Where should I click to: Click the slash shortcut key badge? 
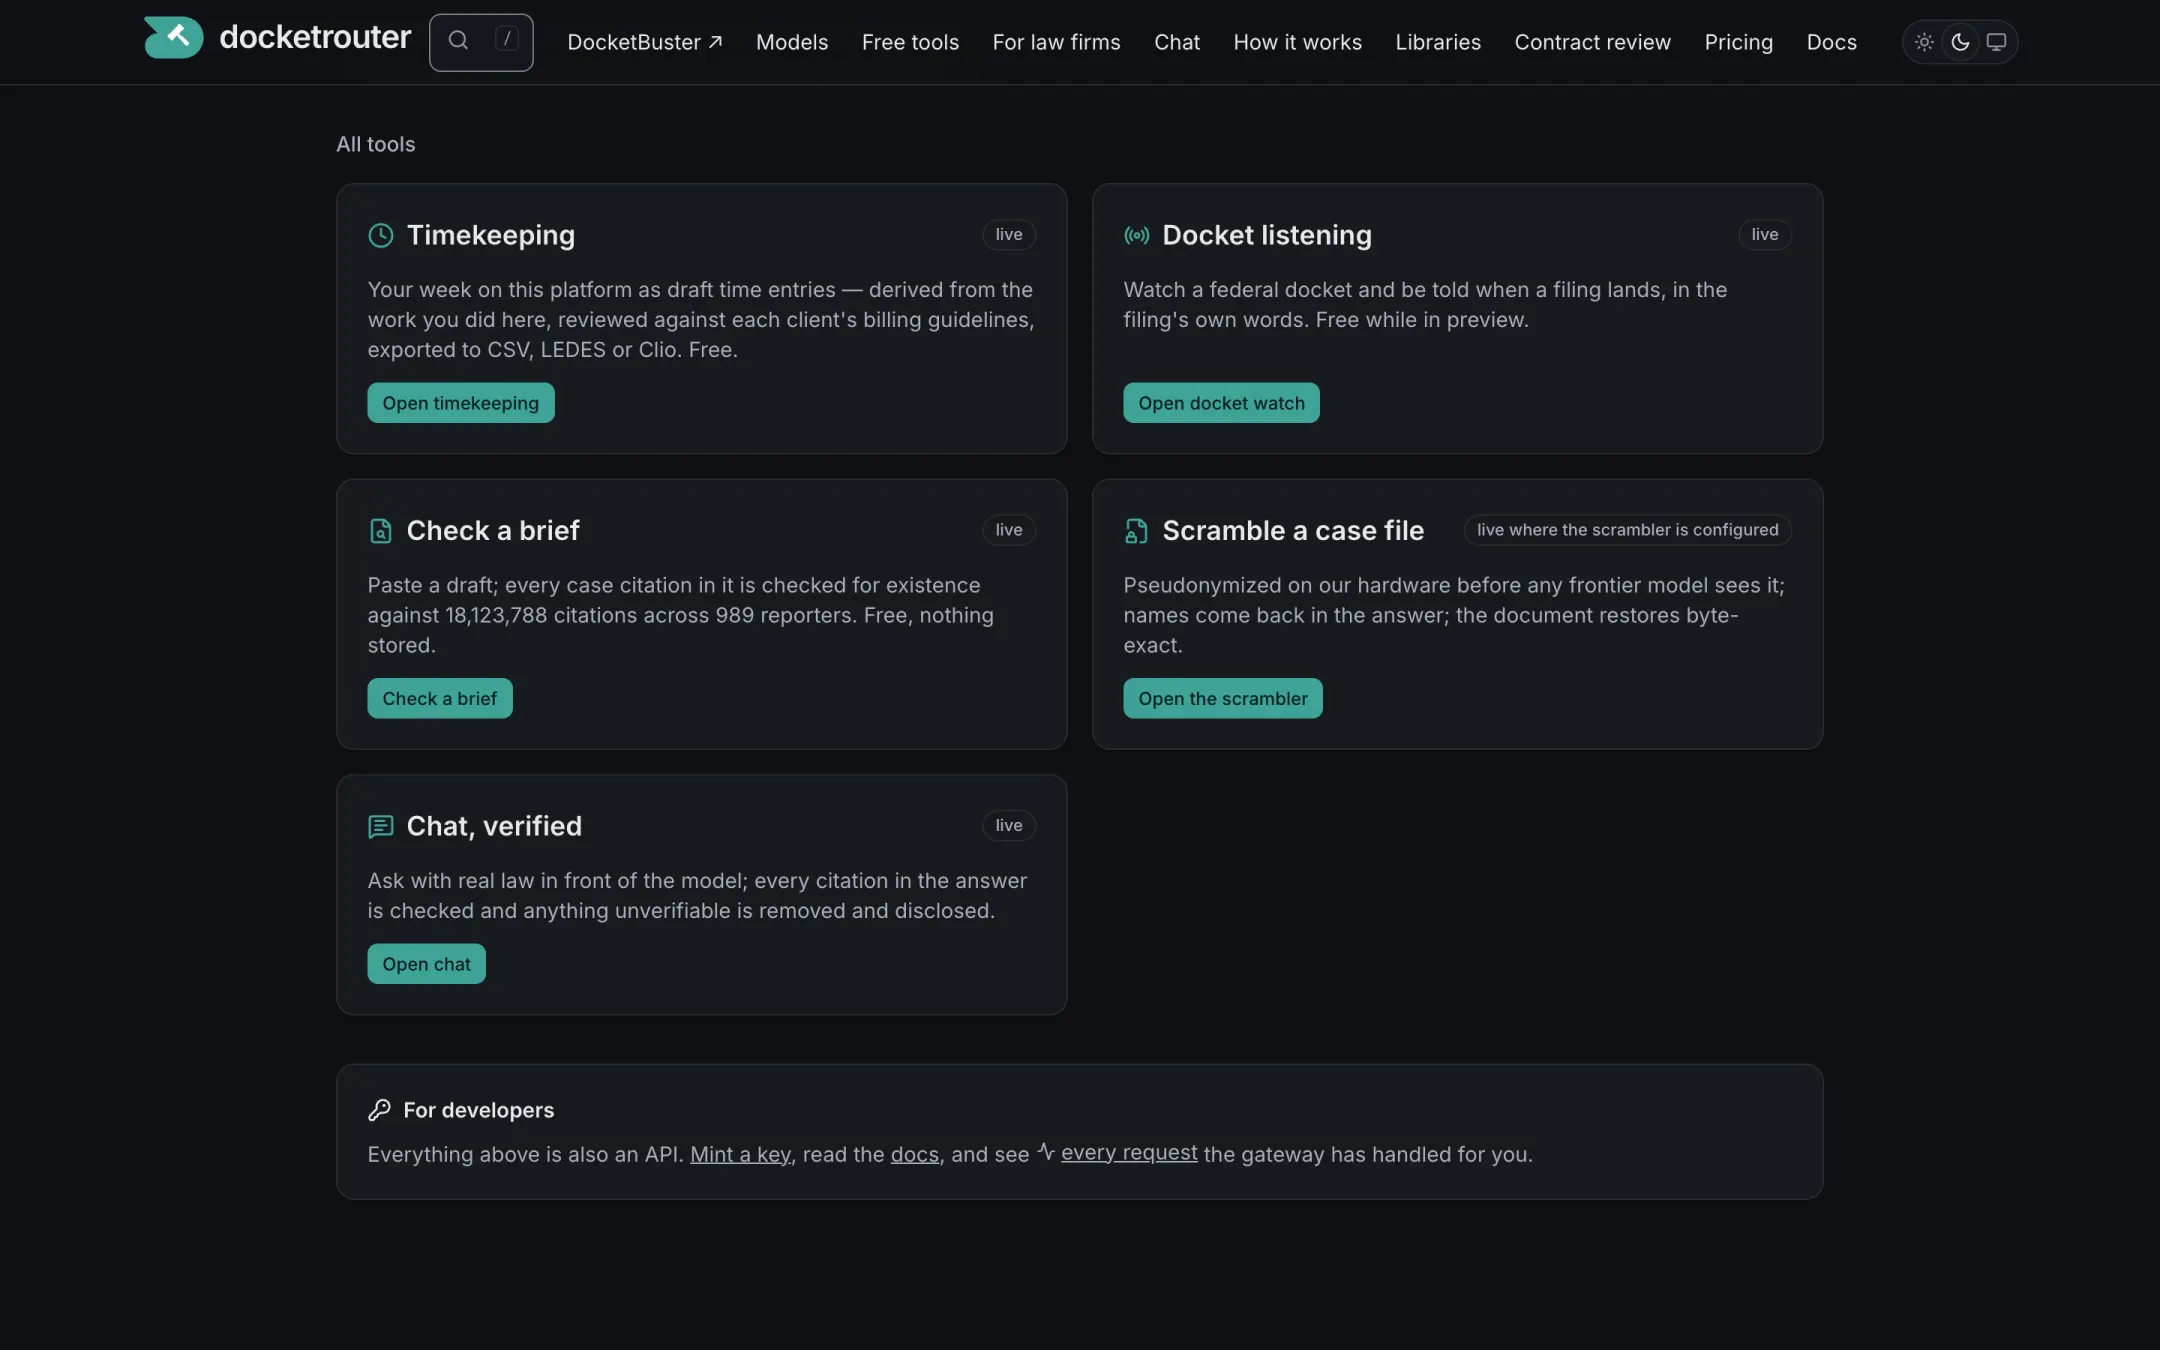(x=507, y=40)
